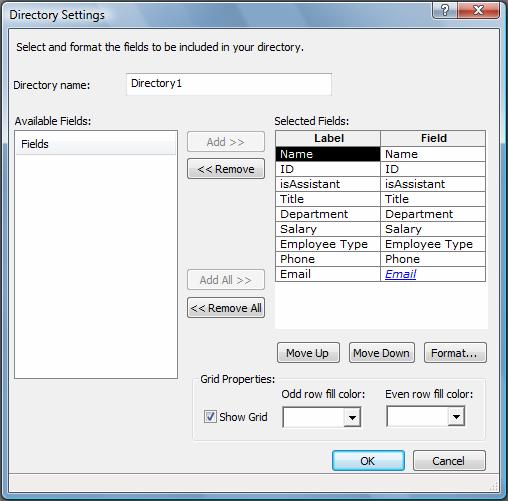This screenshot has width=508, height=501.
Task: Open the Odd row fill color dropdown
Action: 352,417
